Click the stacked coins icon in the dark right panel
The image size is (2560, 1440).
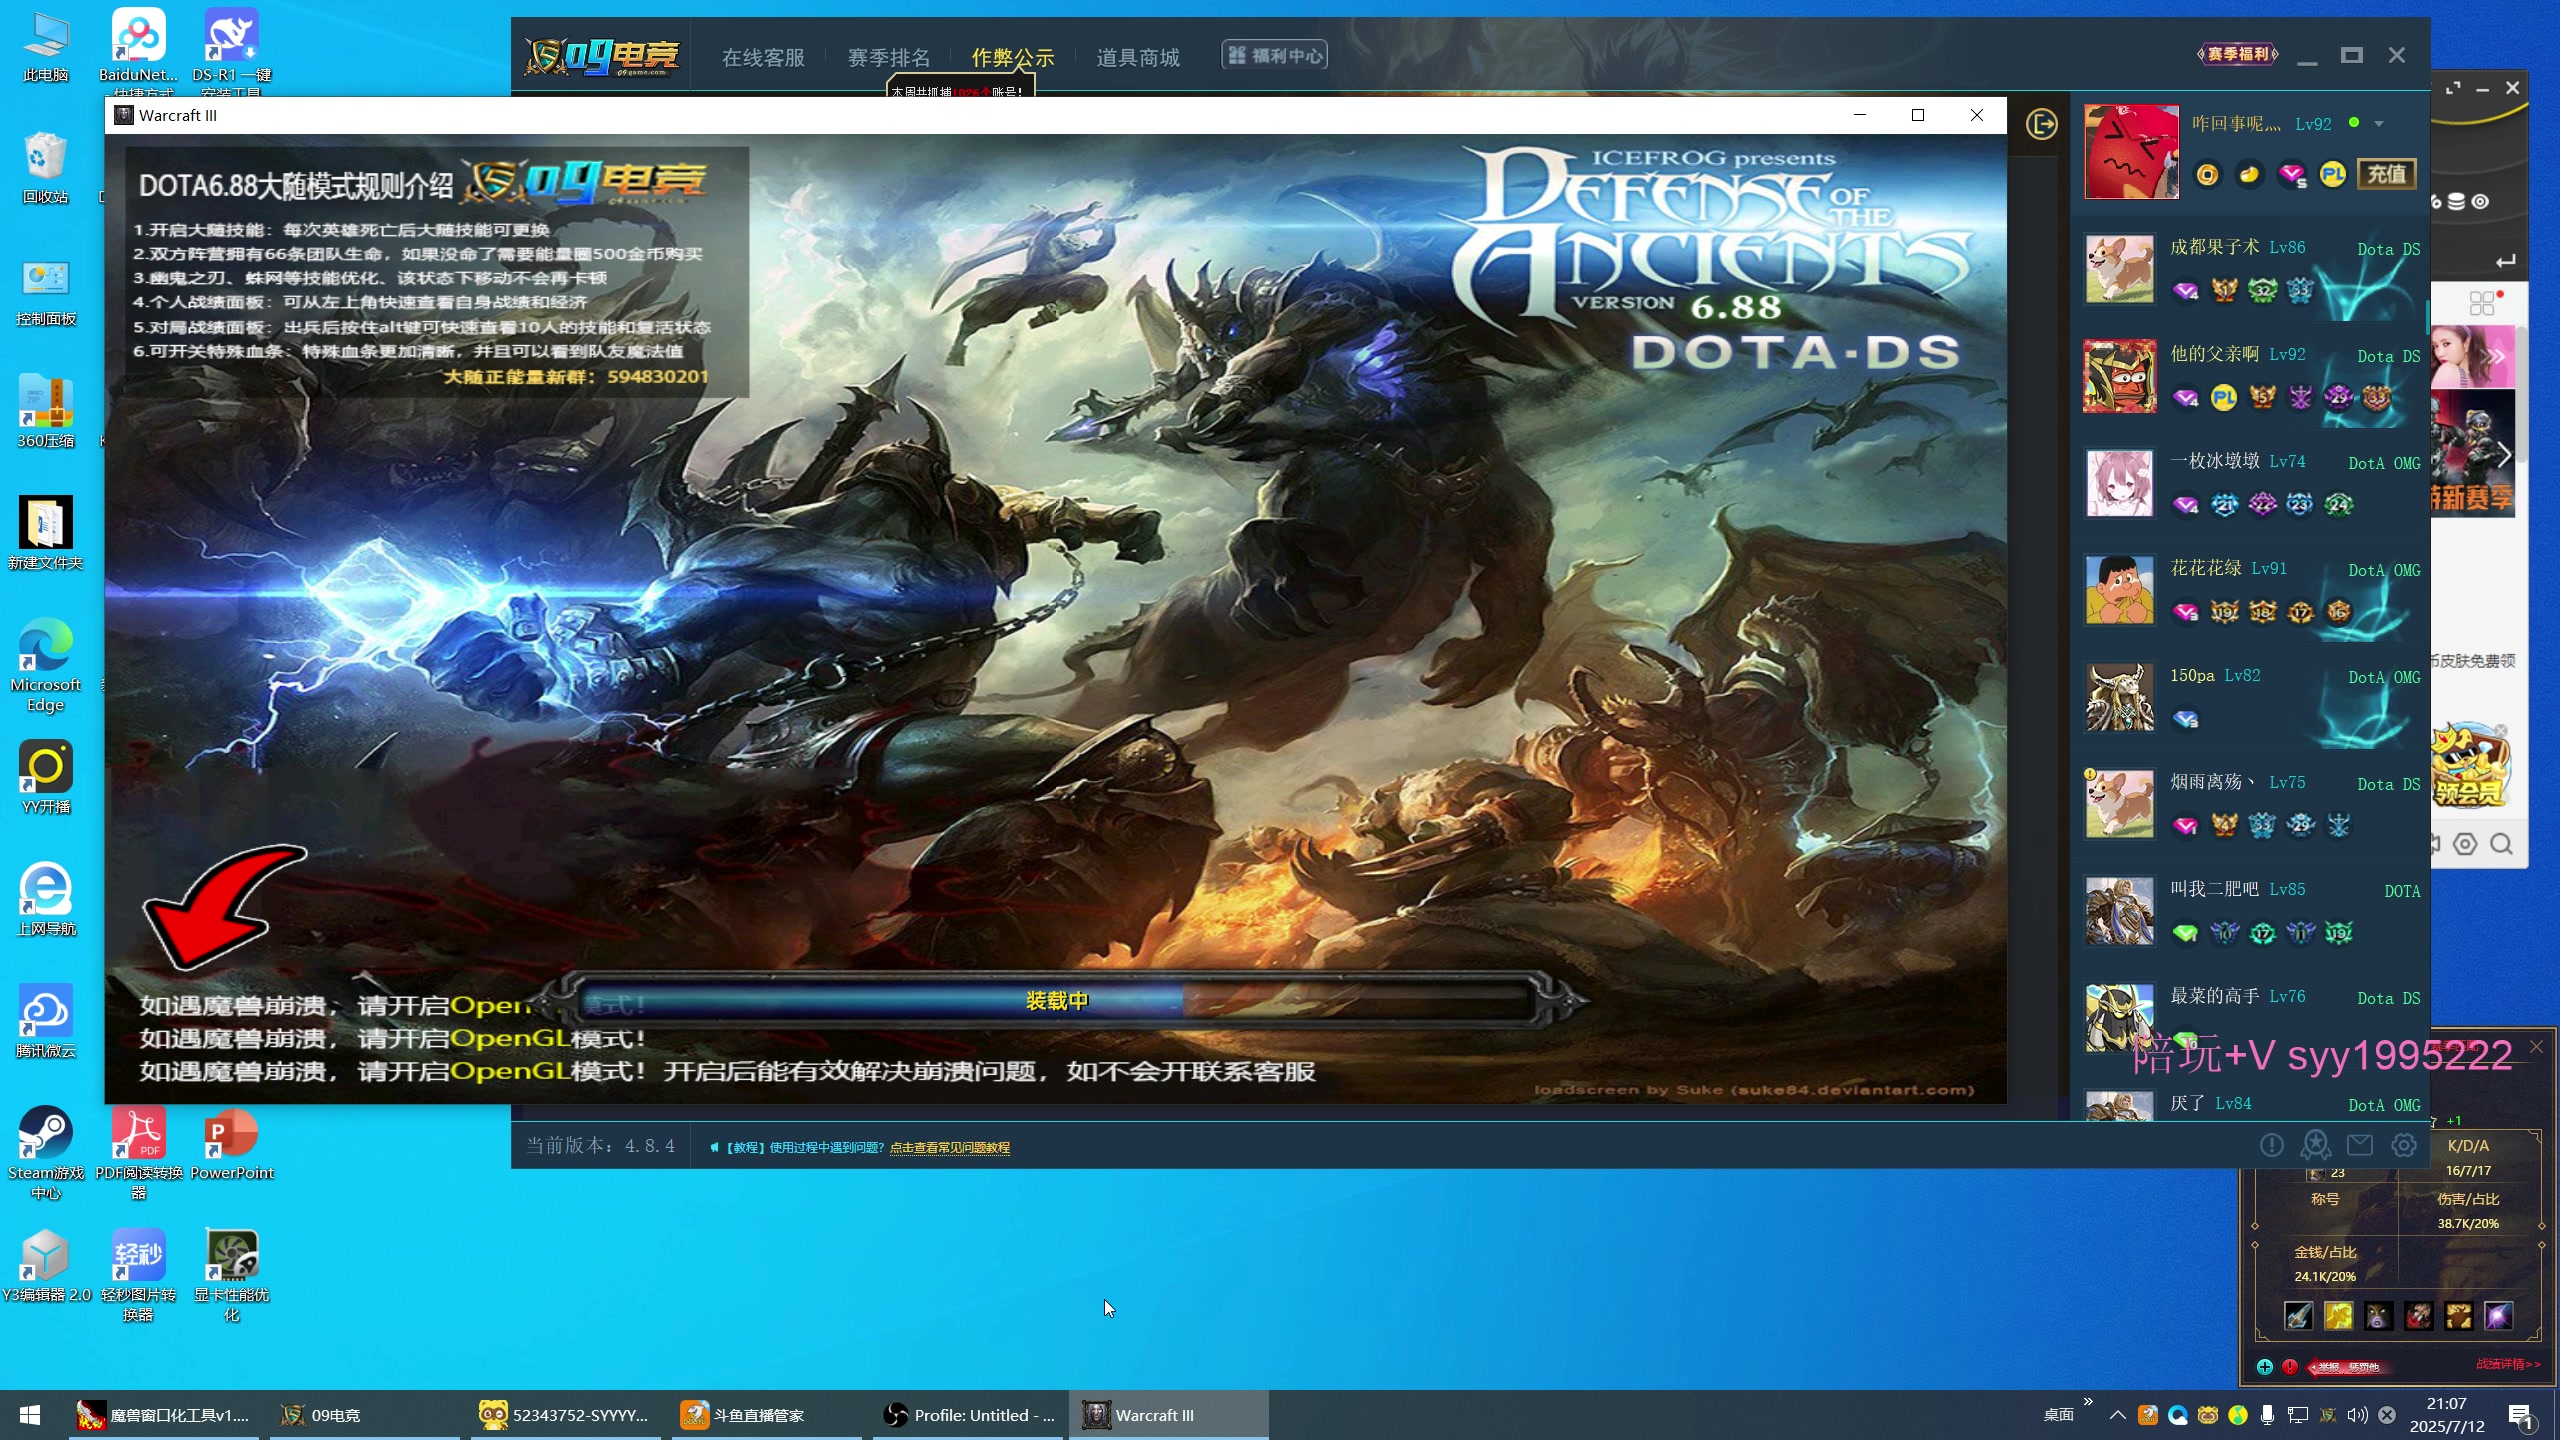click(2456, 202)
